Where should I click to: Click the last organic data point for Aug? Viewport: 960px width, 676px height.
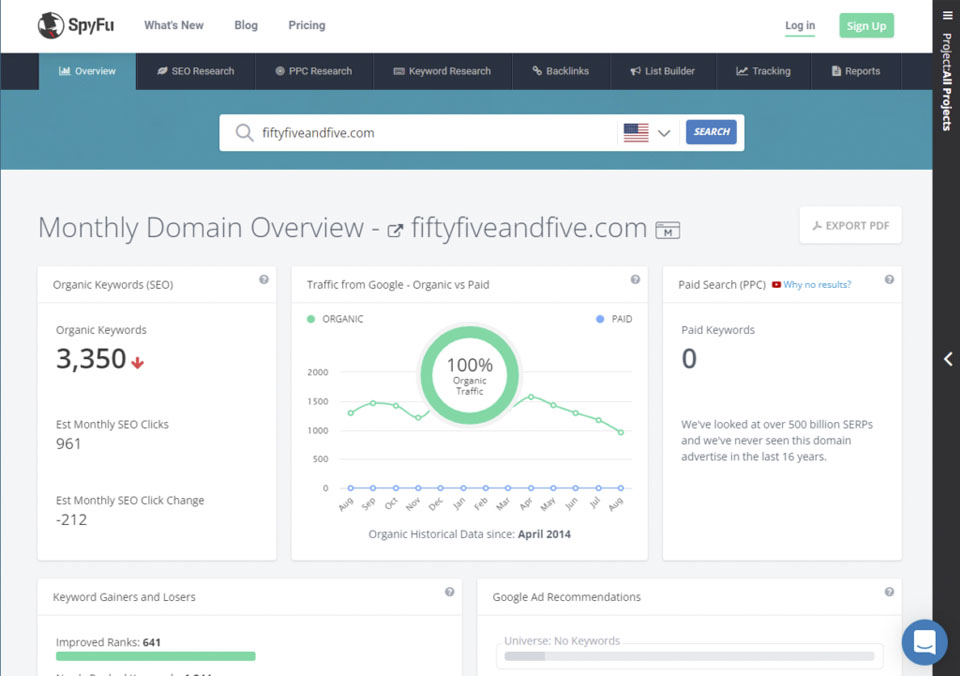[621, 432]
